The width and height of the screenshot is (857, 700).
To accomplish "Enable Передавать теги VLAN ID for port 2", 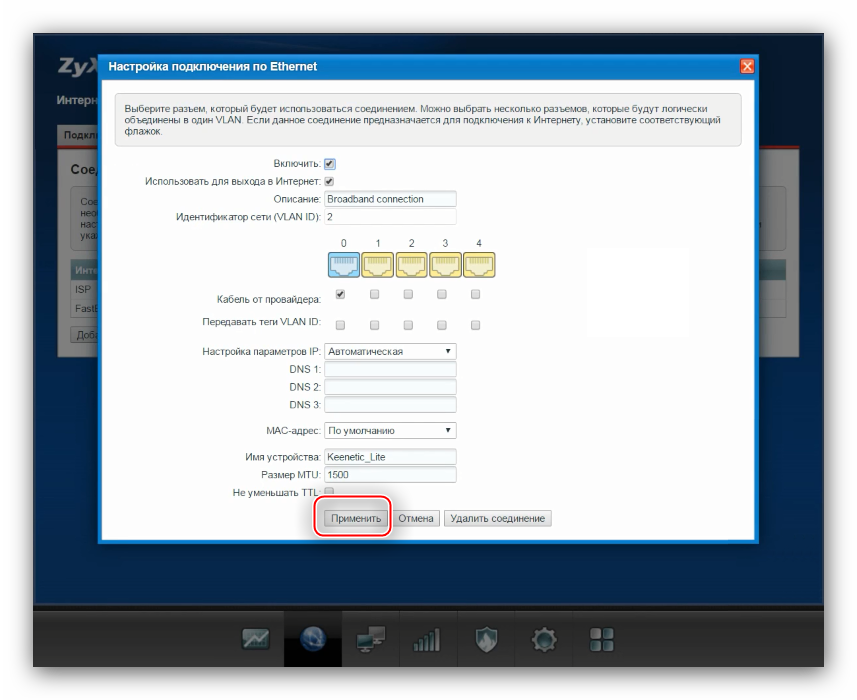I will (x=408, y=325).
